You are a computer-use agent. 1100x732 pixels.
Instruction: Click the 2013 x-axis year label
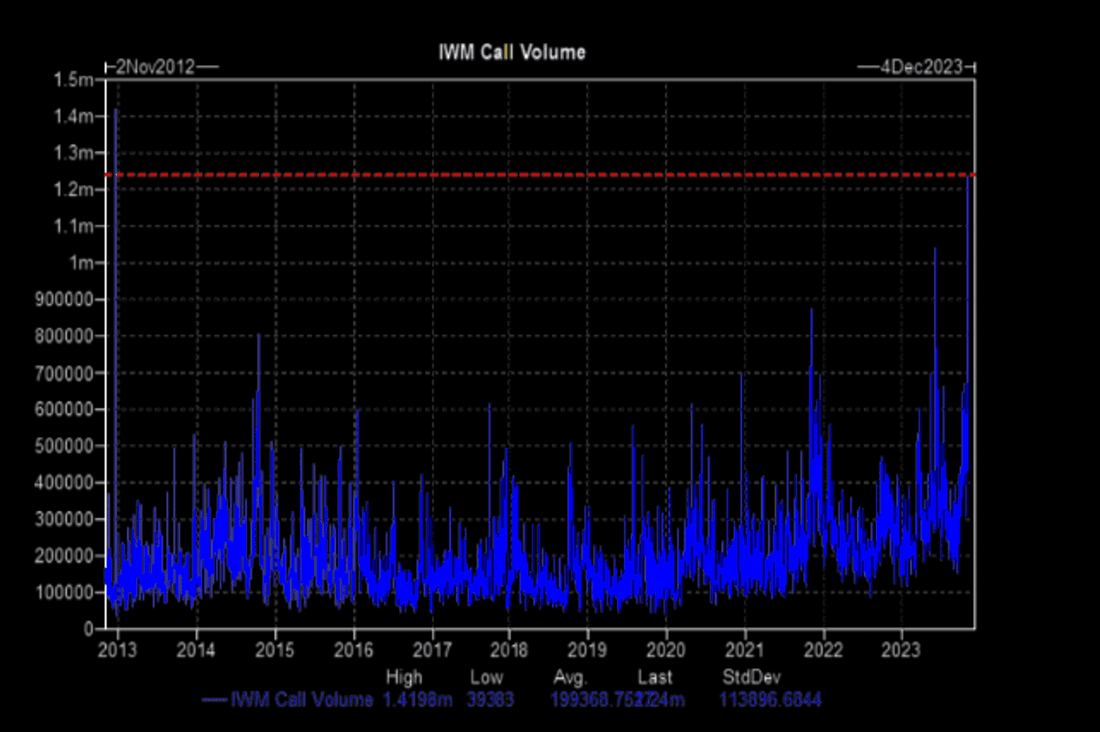(117, 650)
